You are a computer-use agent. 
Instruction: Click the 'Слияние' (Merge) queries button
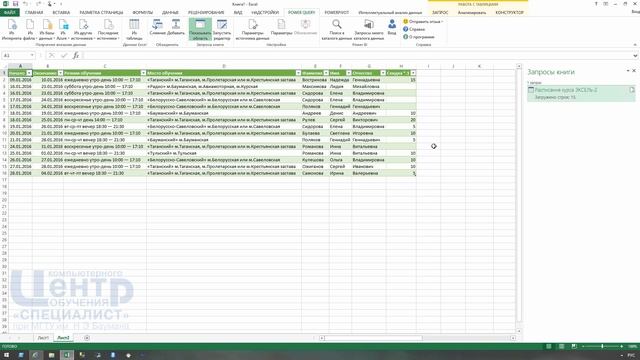pyautogui.click(x=157, y=27)
